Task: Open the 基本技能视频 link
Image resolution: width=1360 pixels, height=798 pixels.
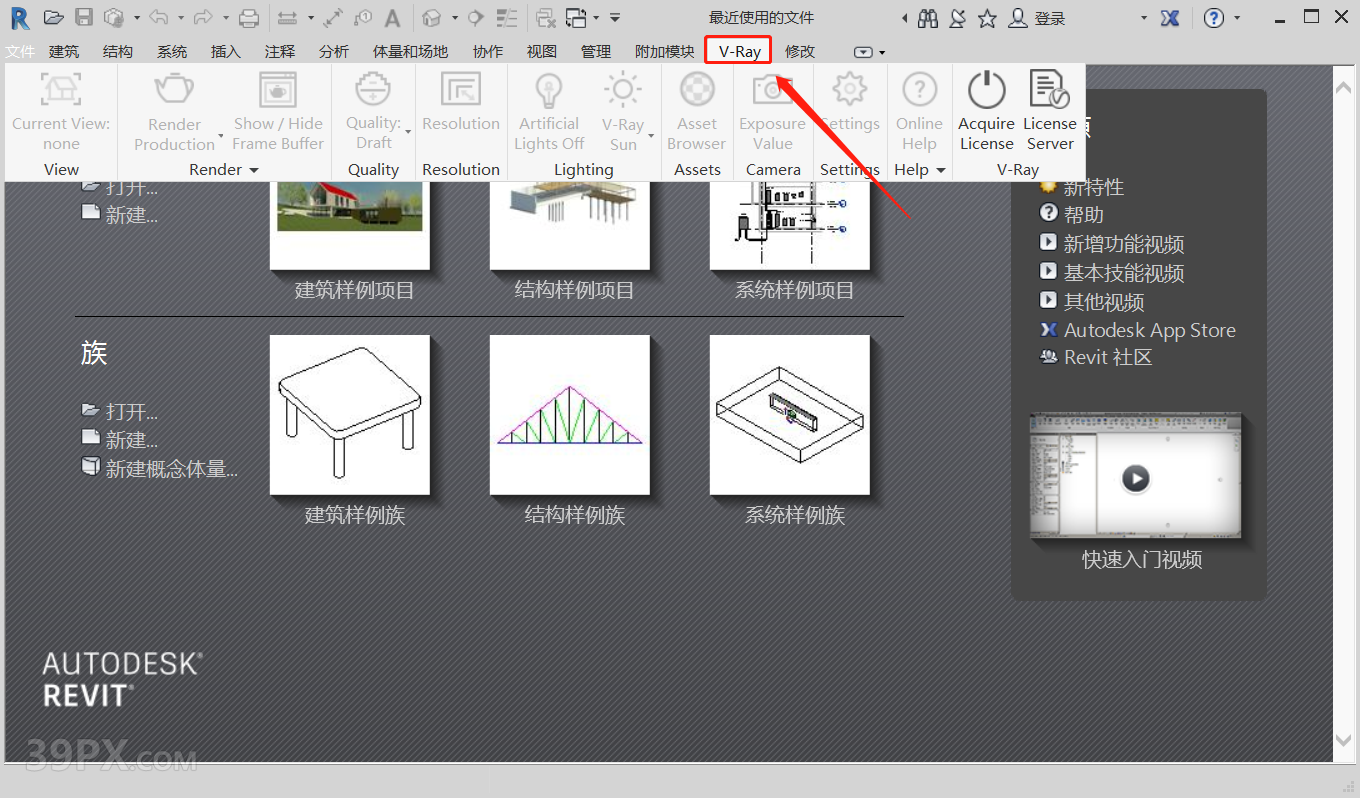Action: 1124,273
